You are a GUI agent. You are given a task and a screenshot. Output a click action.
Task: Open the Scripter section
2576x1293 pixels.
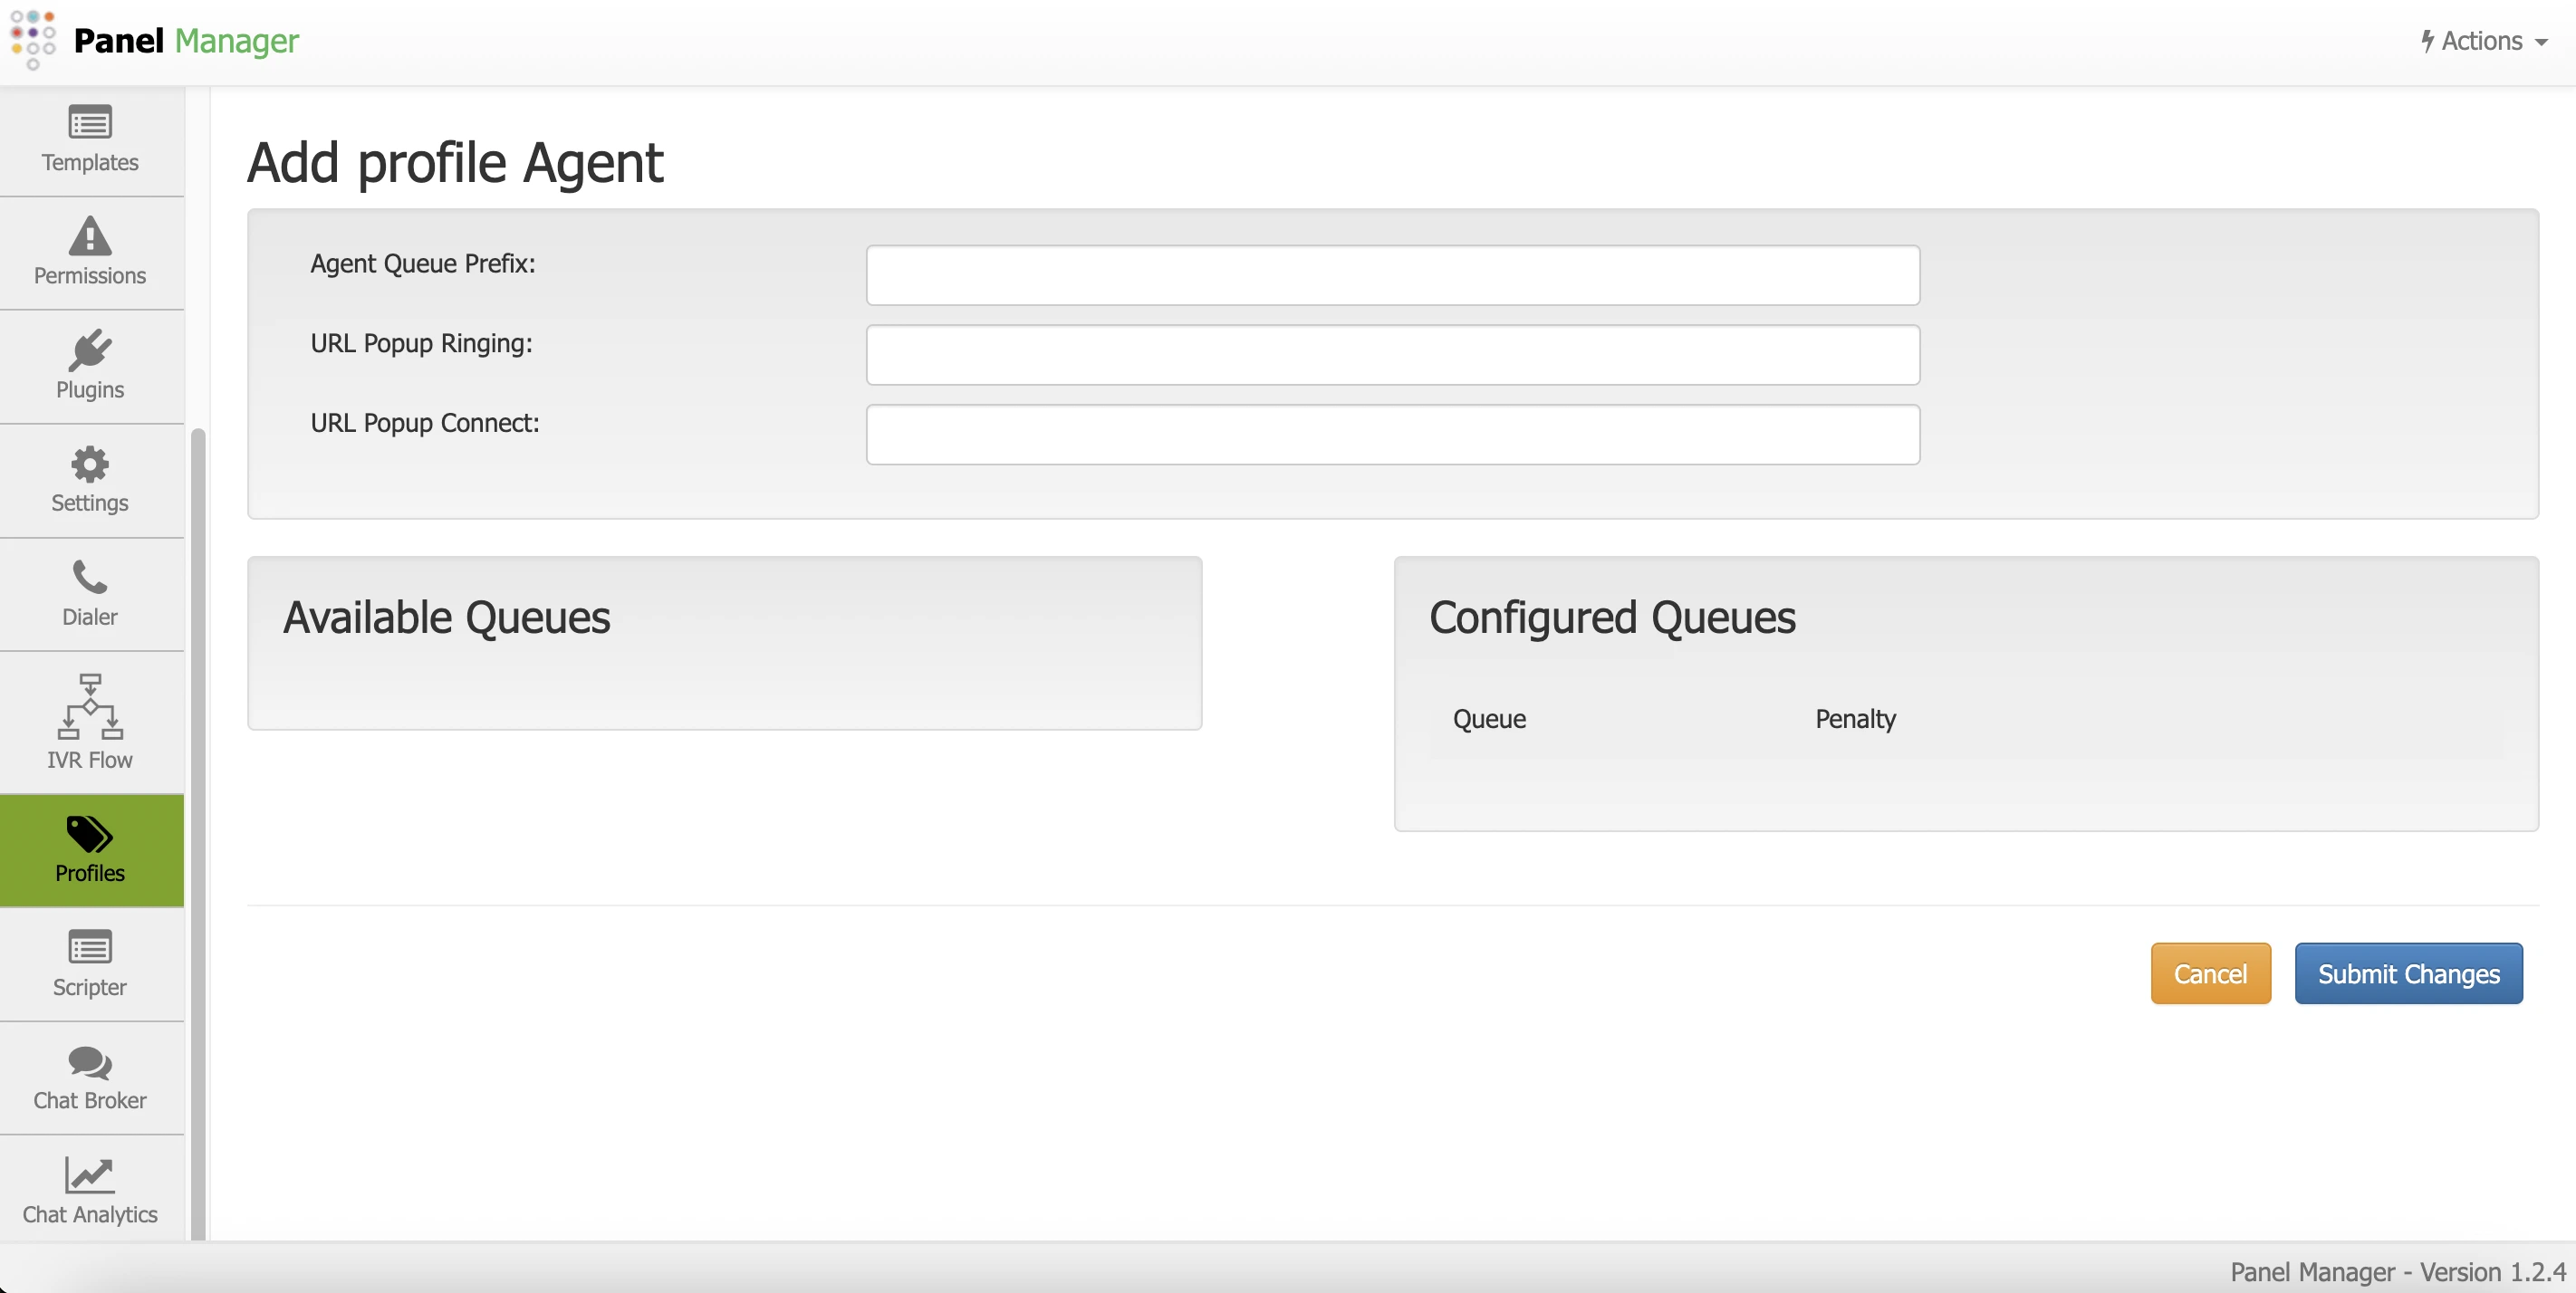(89, 963)
